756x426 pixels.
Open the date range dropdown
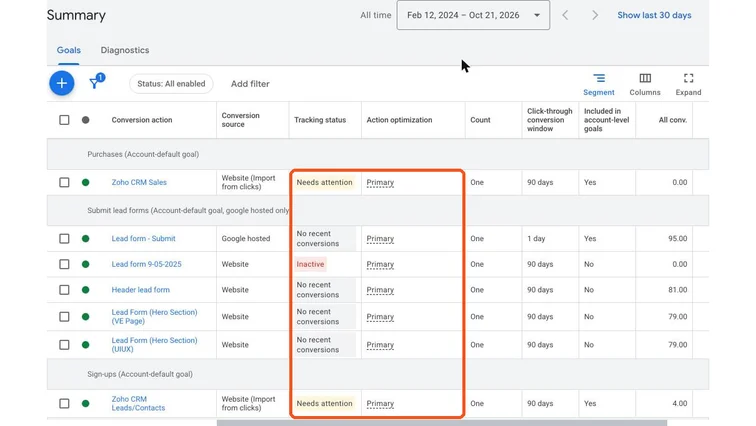[x=473, y=15]
